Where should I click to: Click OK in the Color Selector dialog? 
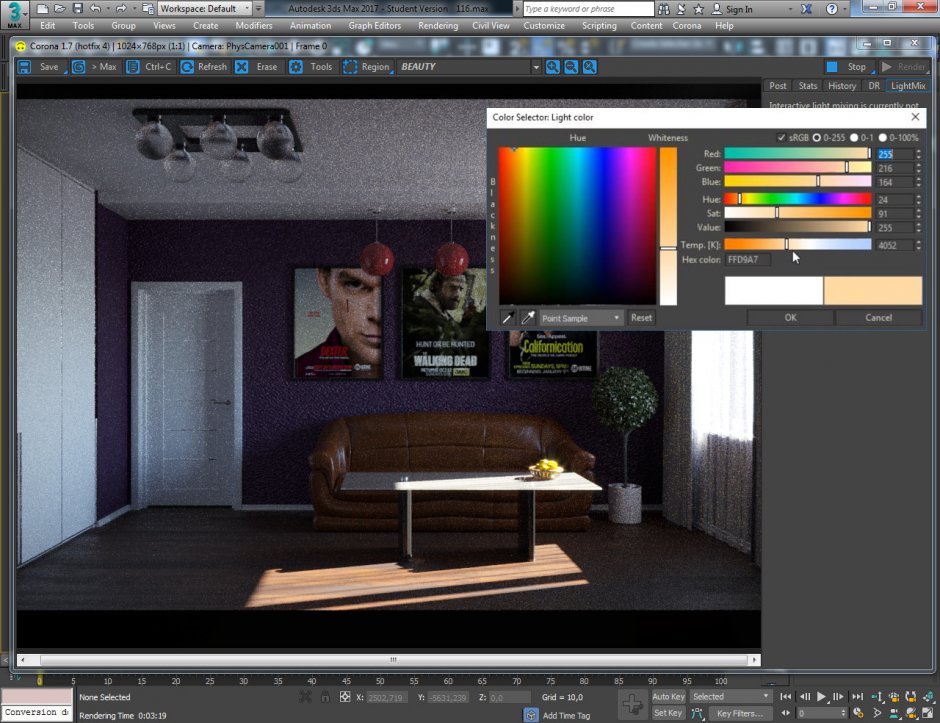click(791, 318)
